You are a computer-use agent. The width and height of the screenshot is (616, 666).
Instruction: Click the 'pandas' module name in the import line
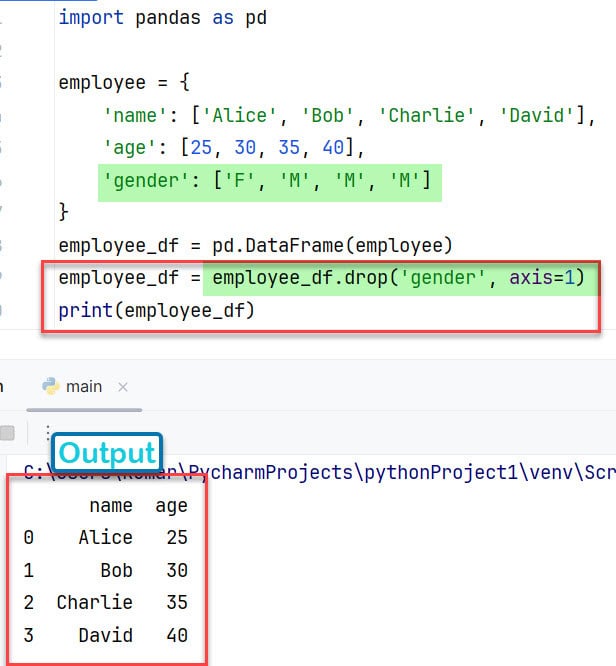click(168, 18)
